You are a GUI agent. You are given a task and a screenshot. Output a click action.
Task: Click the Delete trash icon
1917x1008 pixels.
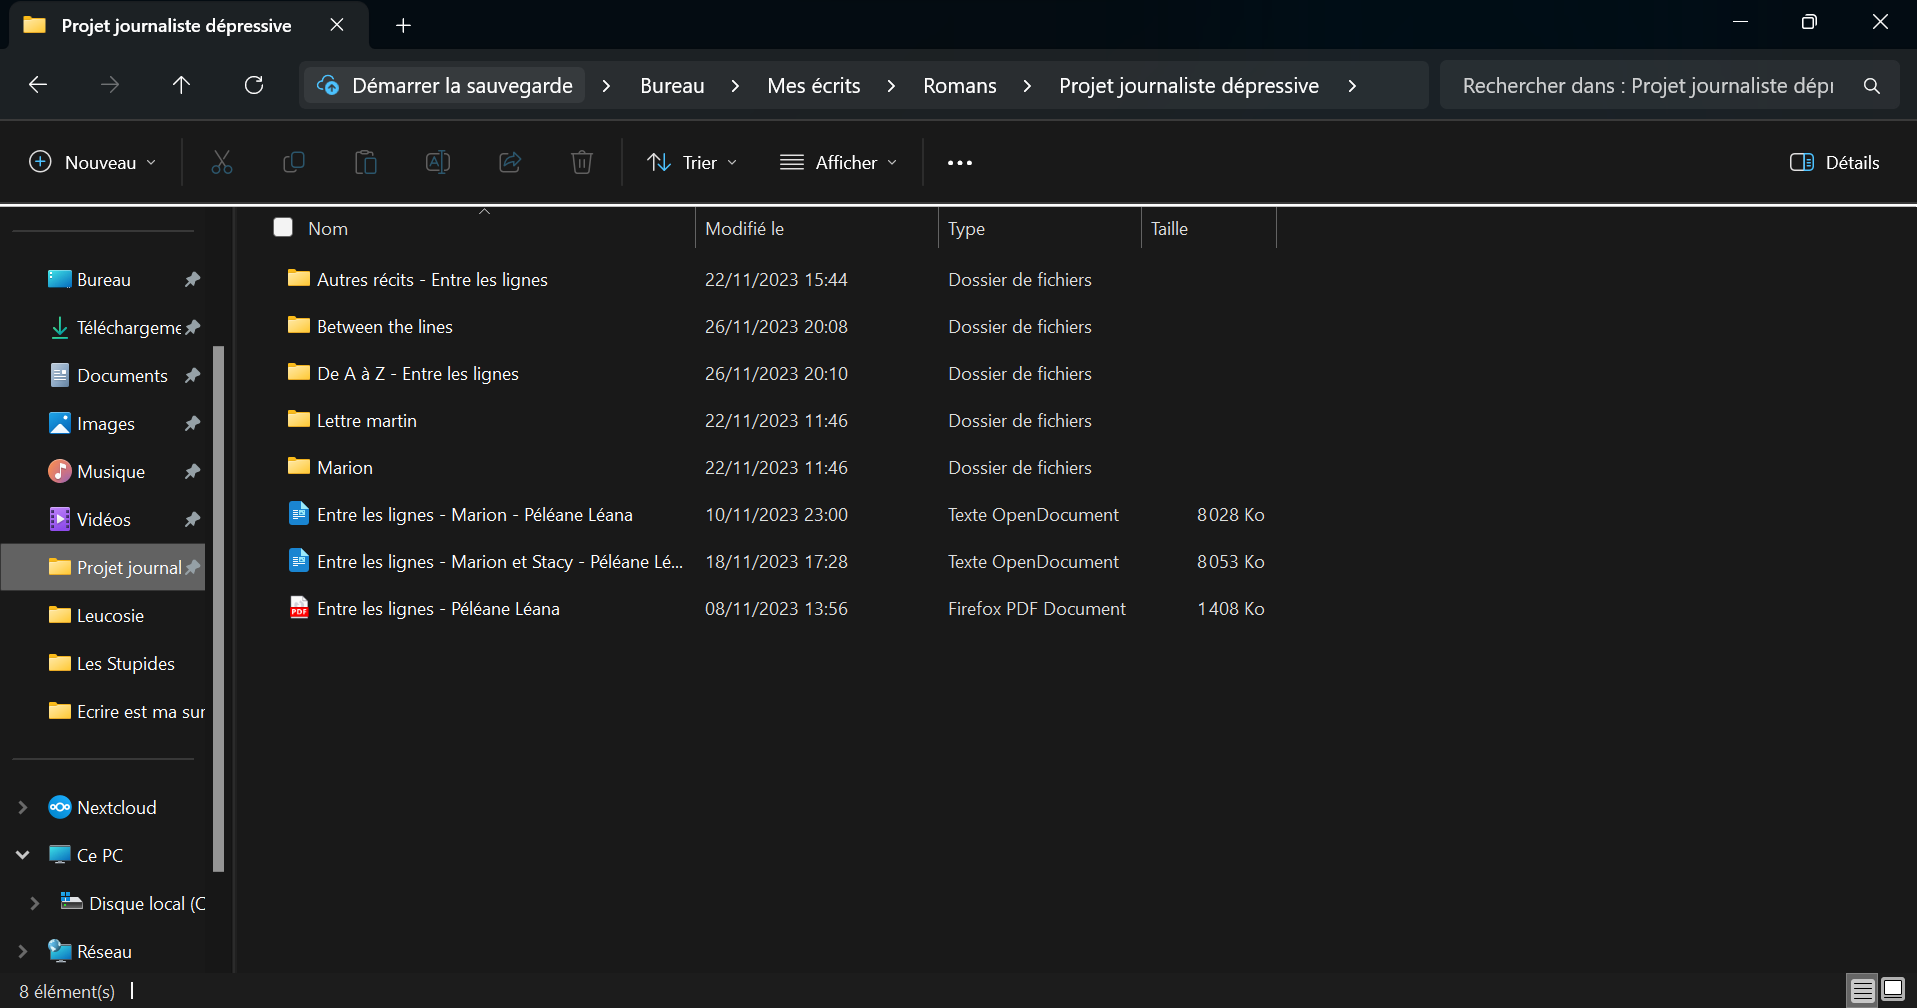(582, 162)
